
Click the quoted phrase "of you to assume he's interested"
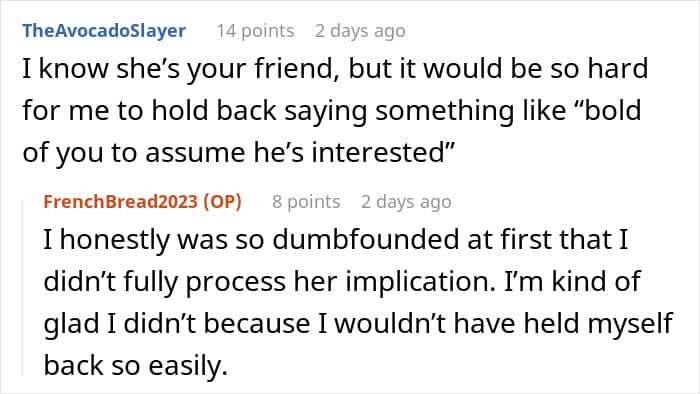coord(238,152)
